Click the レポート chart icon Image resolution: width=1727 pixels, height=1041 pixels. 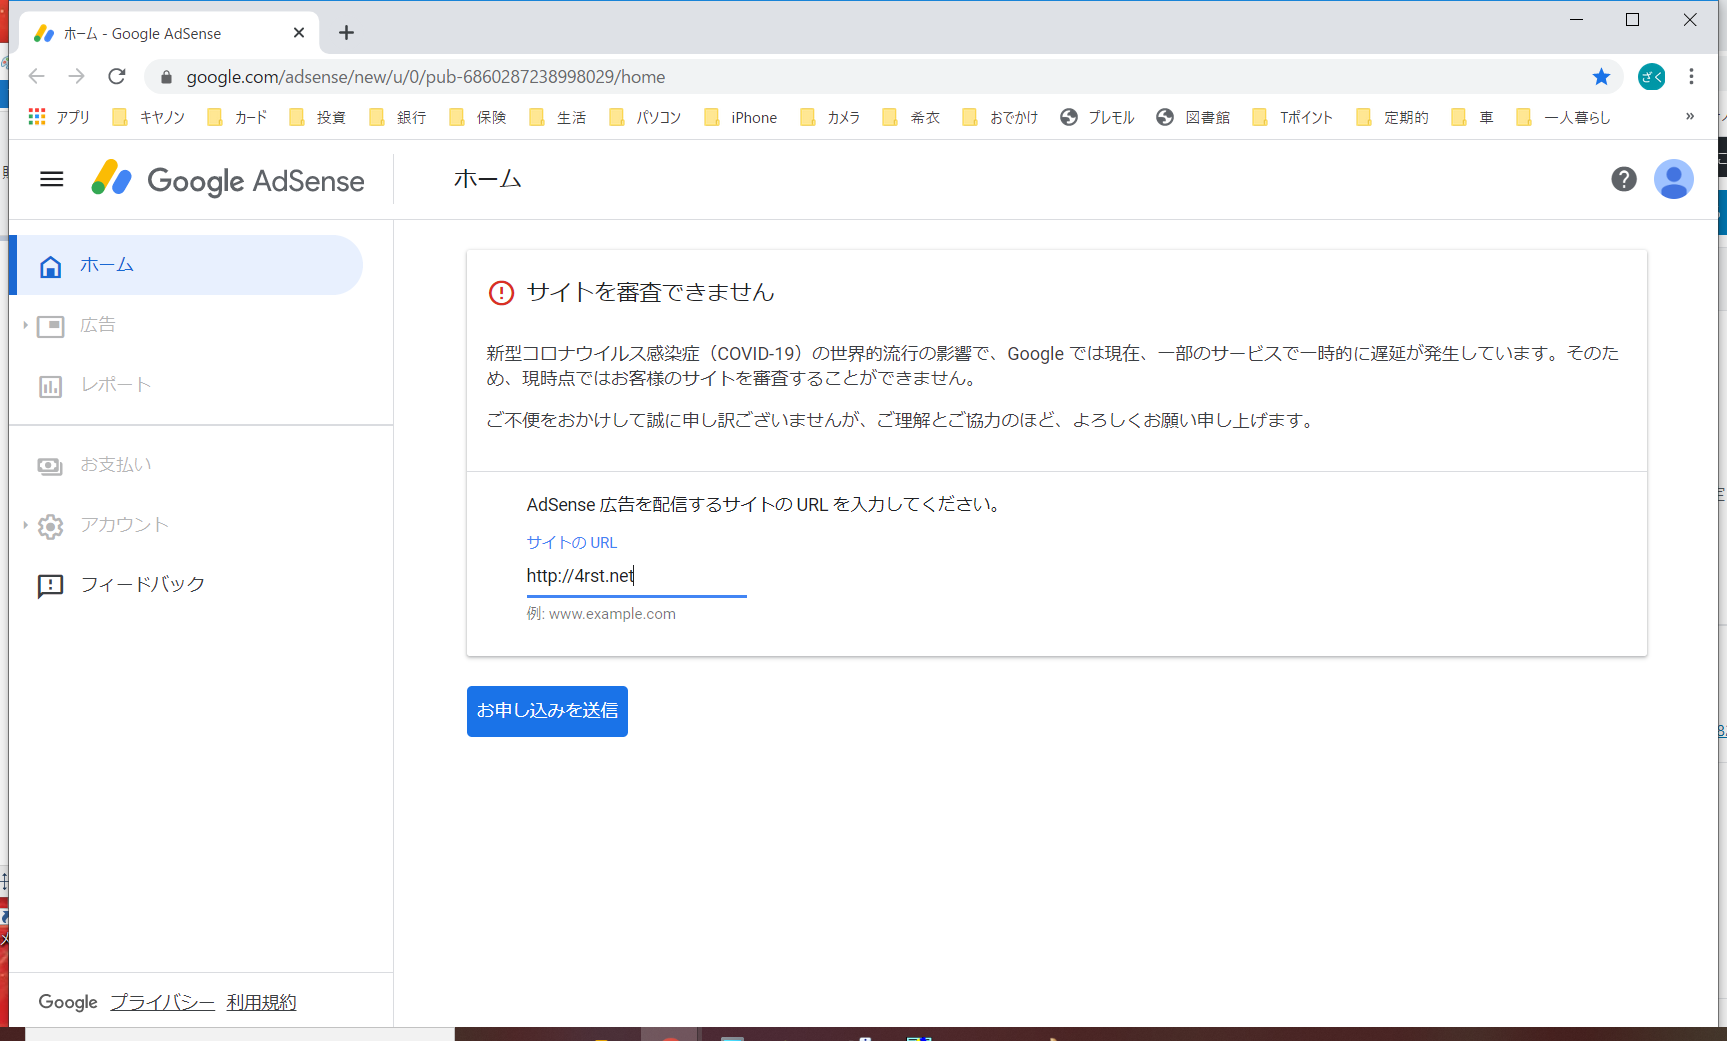click(51, 386)
